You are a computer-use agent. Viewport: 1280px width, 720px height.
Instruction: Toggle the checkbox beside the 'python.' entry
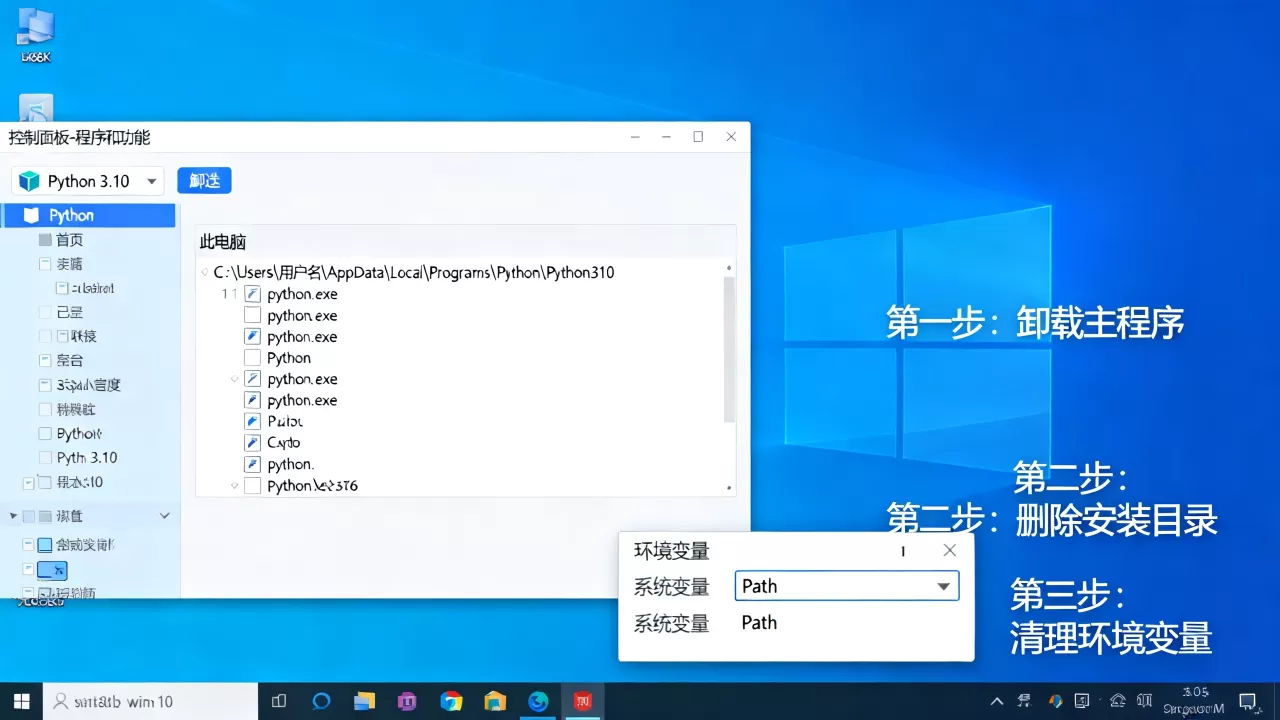pos(252,464)
